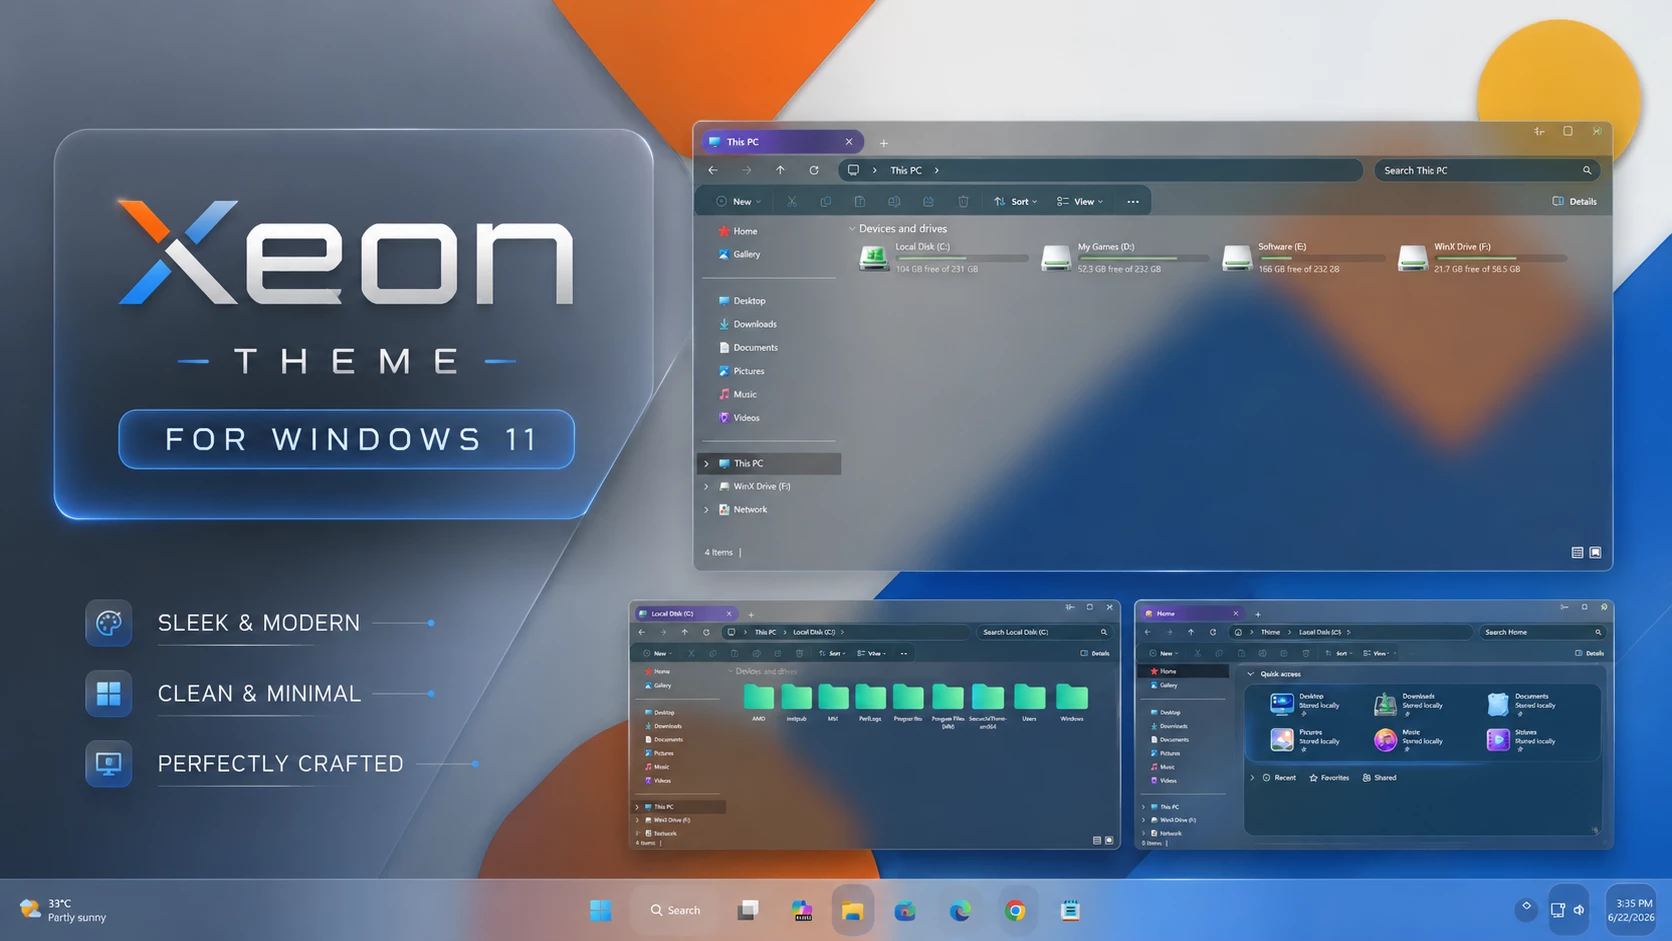Open Pictures quick access item in Home window

pos(1305,740)
